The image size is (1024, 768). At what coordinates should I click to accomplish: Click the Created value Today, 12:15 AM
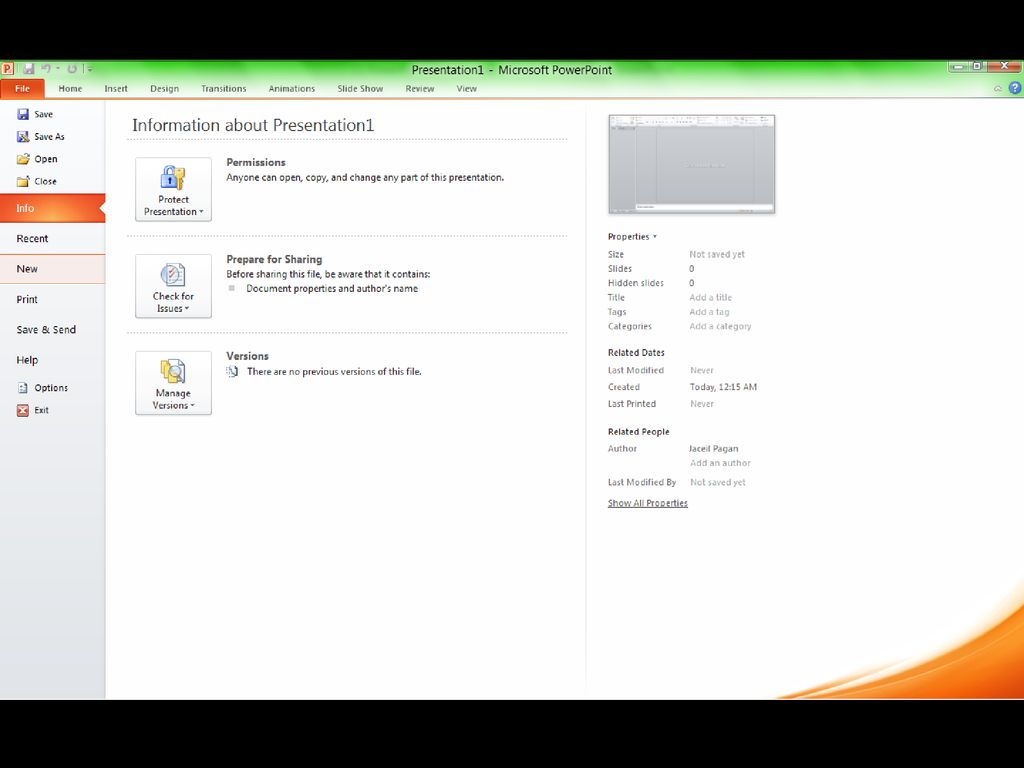723,387
